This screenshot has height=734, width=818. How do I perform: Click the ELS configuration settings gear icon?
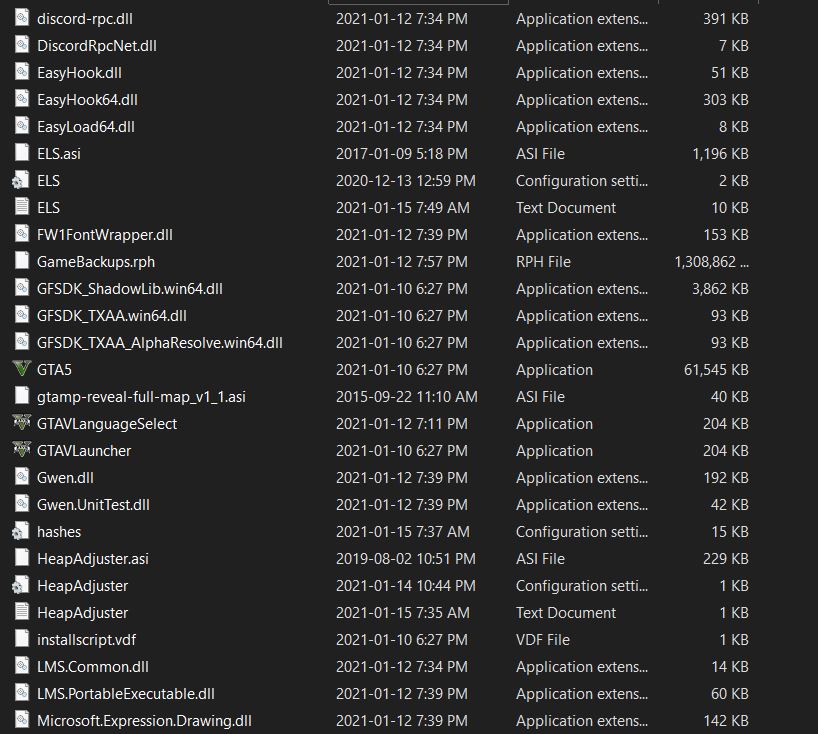[x=21, y=181]
